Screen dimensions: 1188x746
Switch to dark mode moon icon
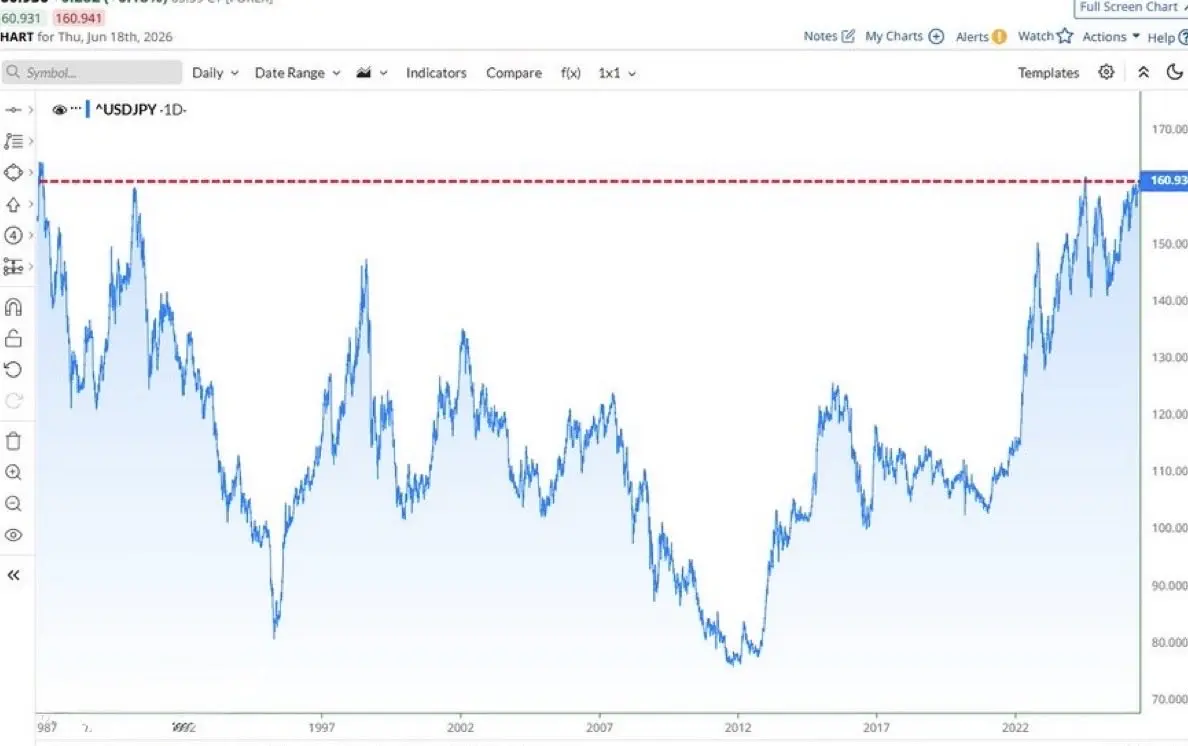point(1174,72)
